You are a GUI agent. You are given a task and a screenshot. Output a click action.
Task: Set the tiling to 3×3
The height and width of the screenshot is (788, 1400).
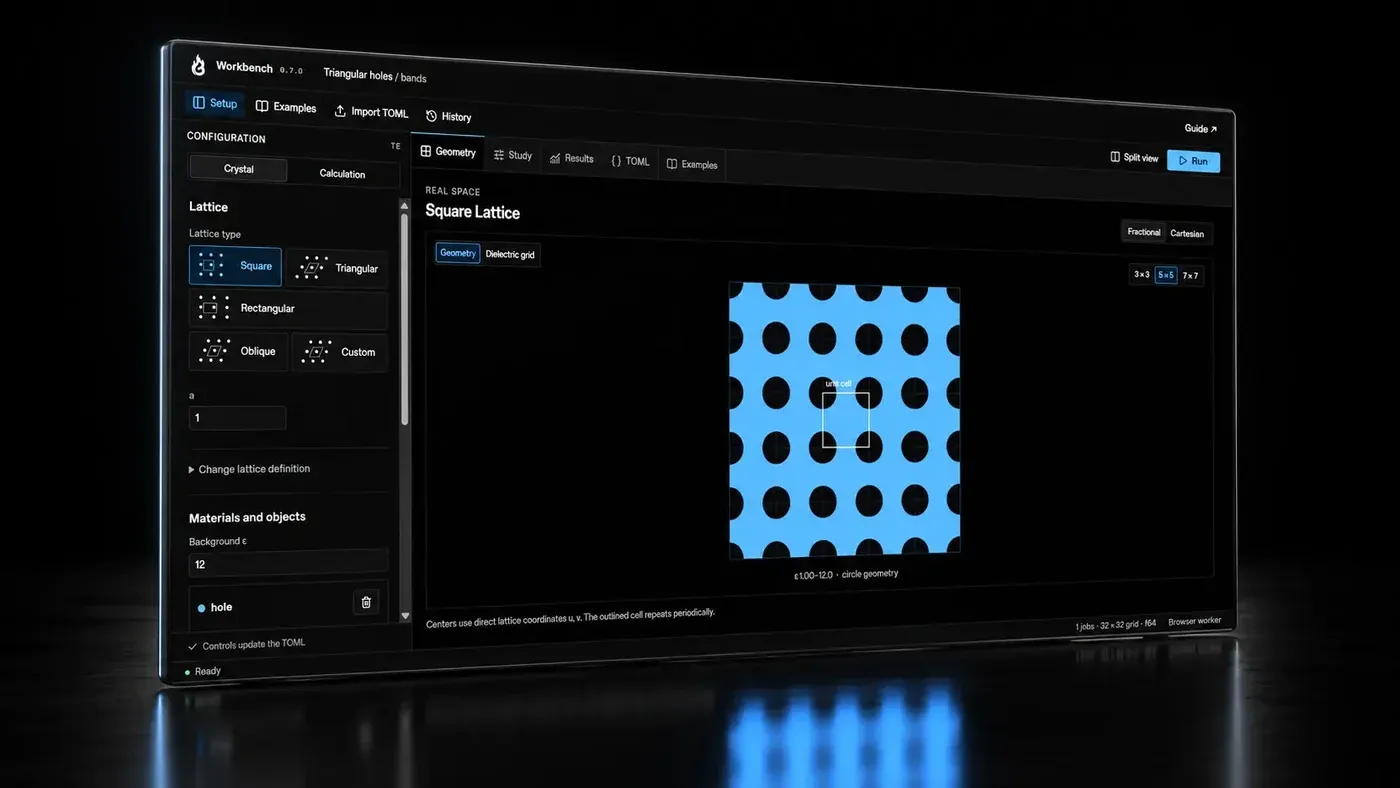pyautogui.click(x=1141, y=274)
